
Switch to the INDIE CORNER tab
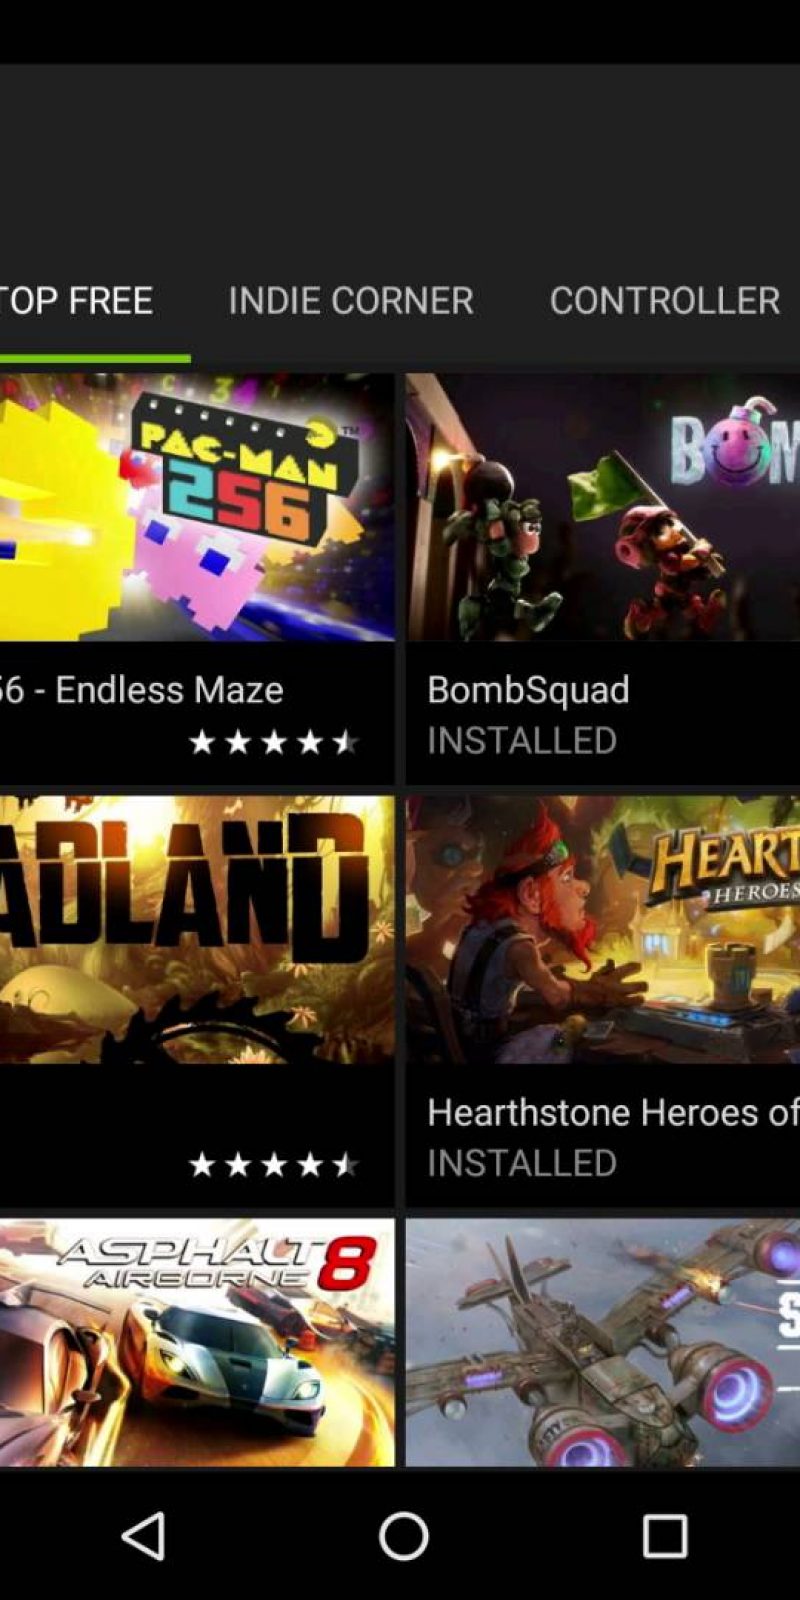coord(351,300)
